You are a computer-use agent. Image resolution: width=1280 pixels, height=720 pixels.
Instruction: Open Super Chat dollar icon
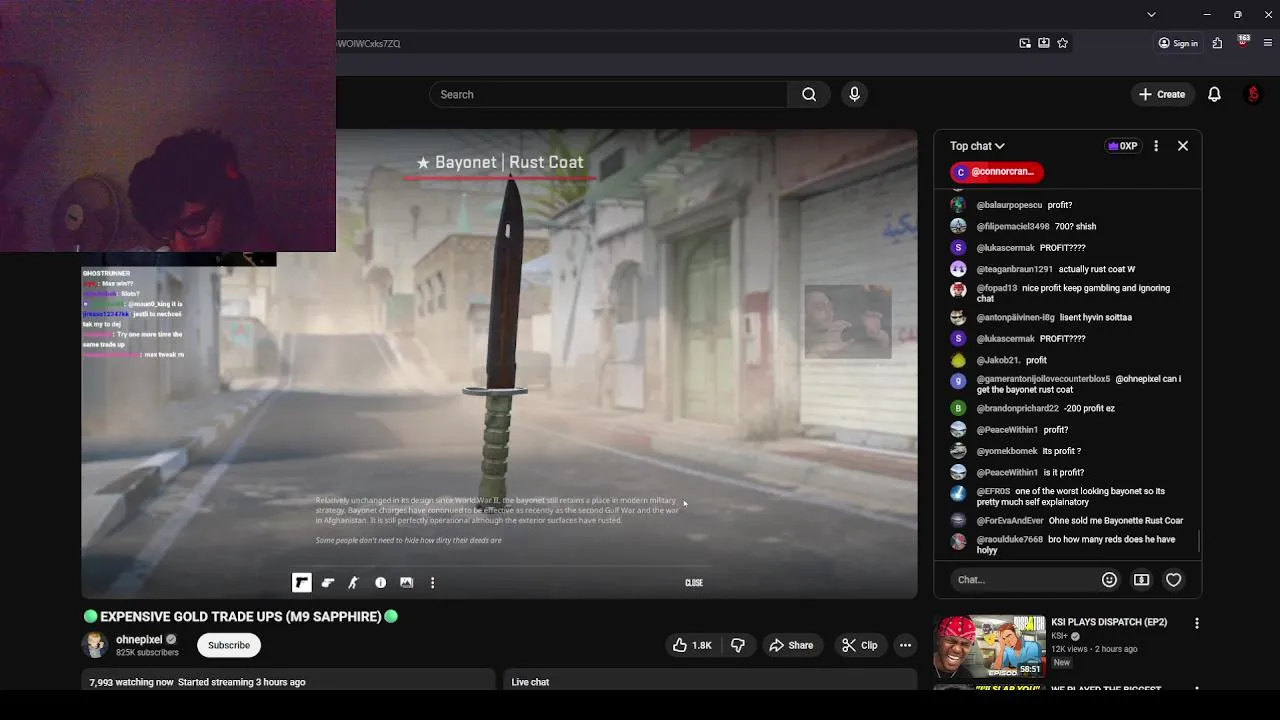pyautogui.click(x=1141, y=580)
